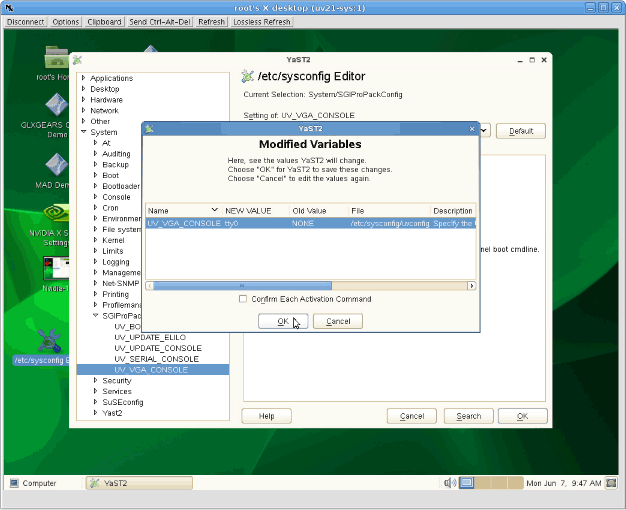The height and width of the screenshot is (510, 626).
Task: Click the horizontal scrollbar thumb in dialog
Action: [x=242, y=286]
